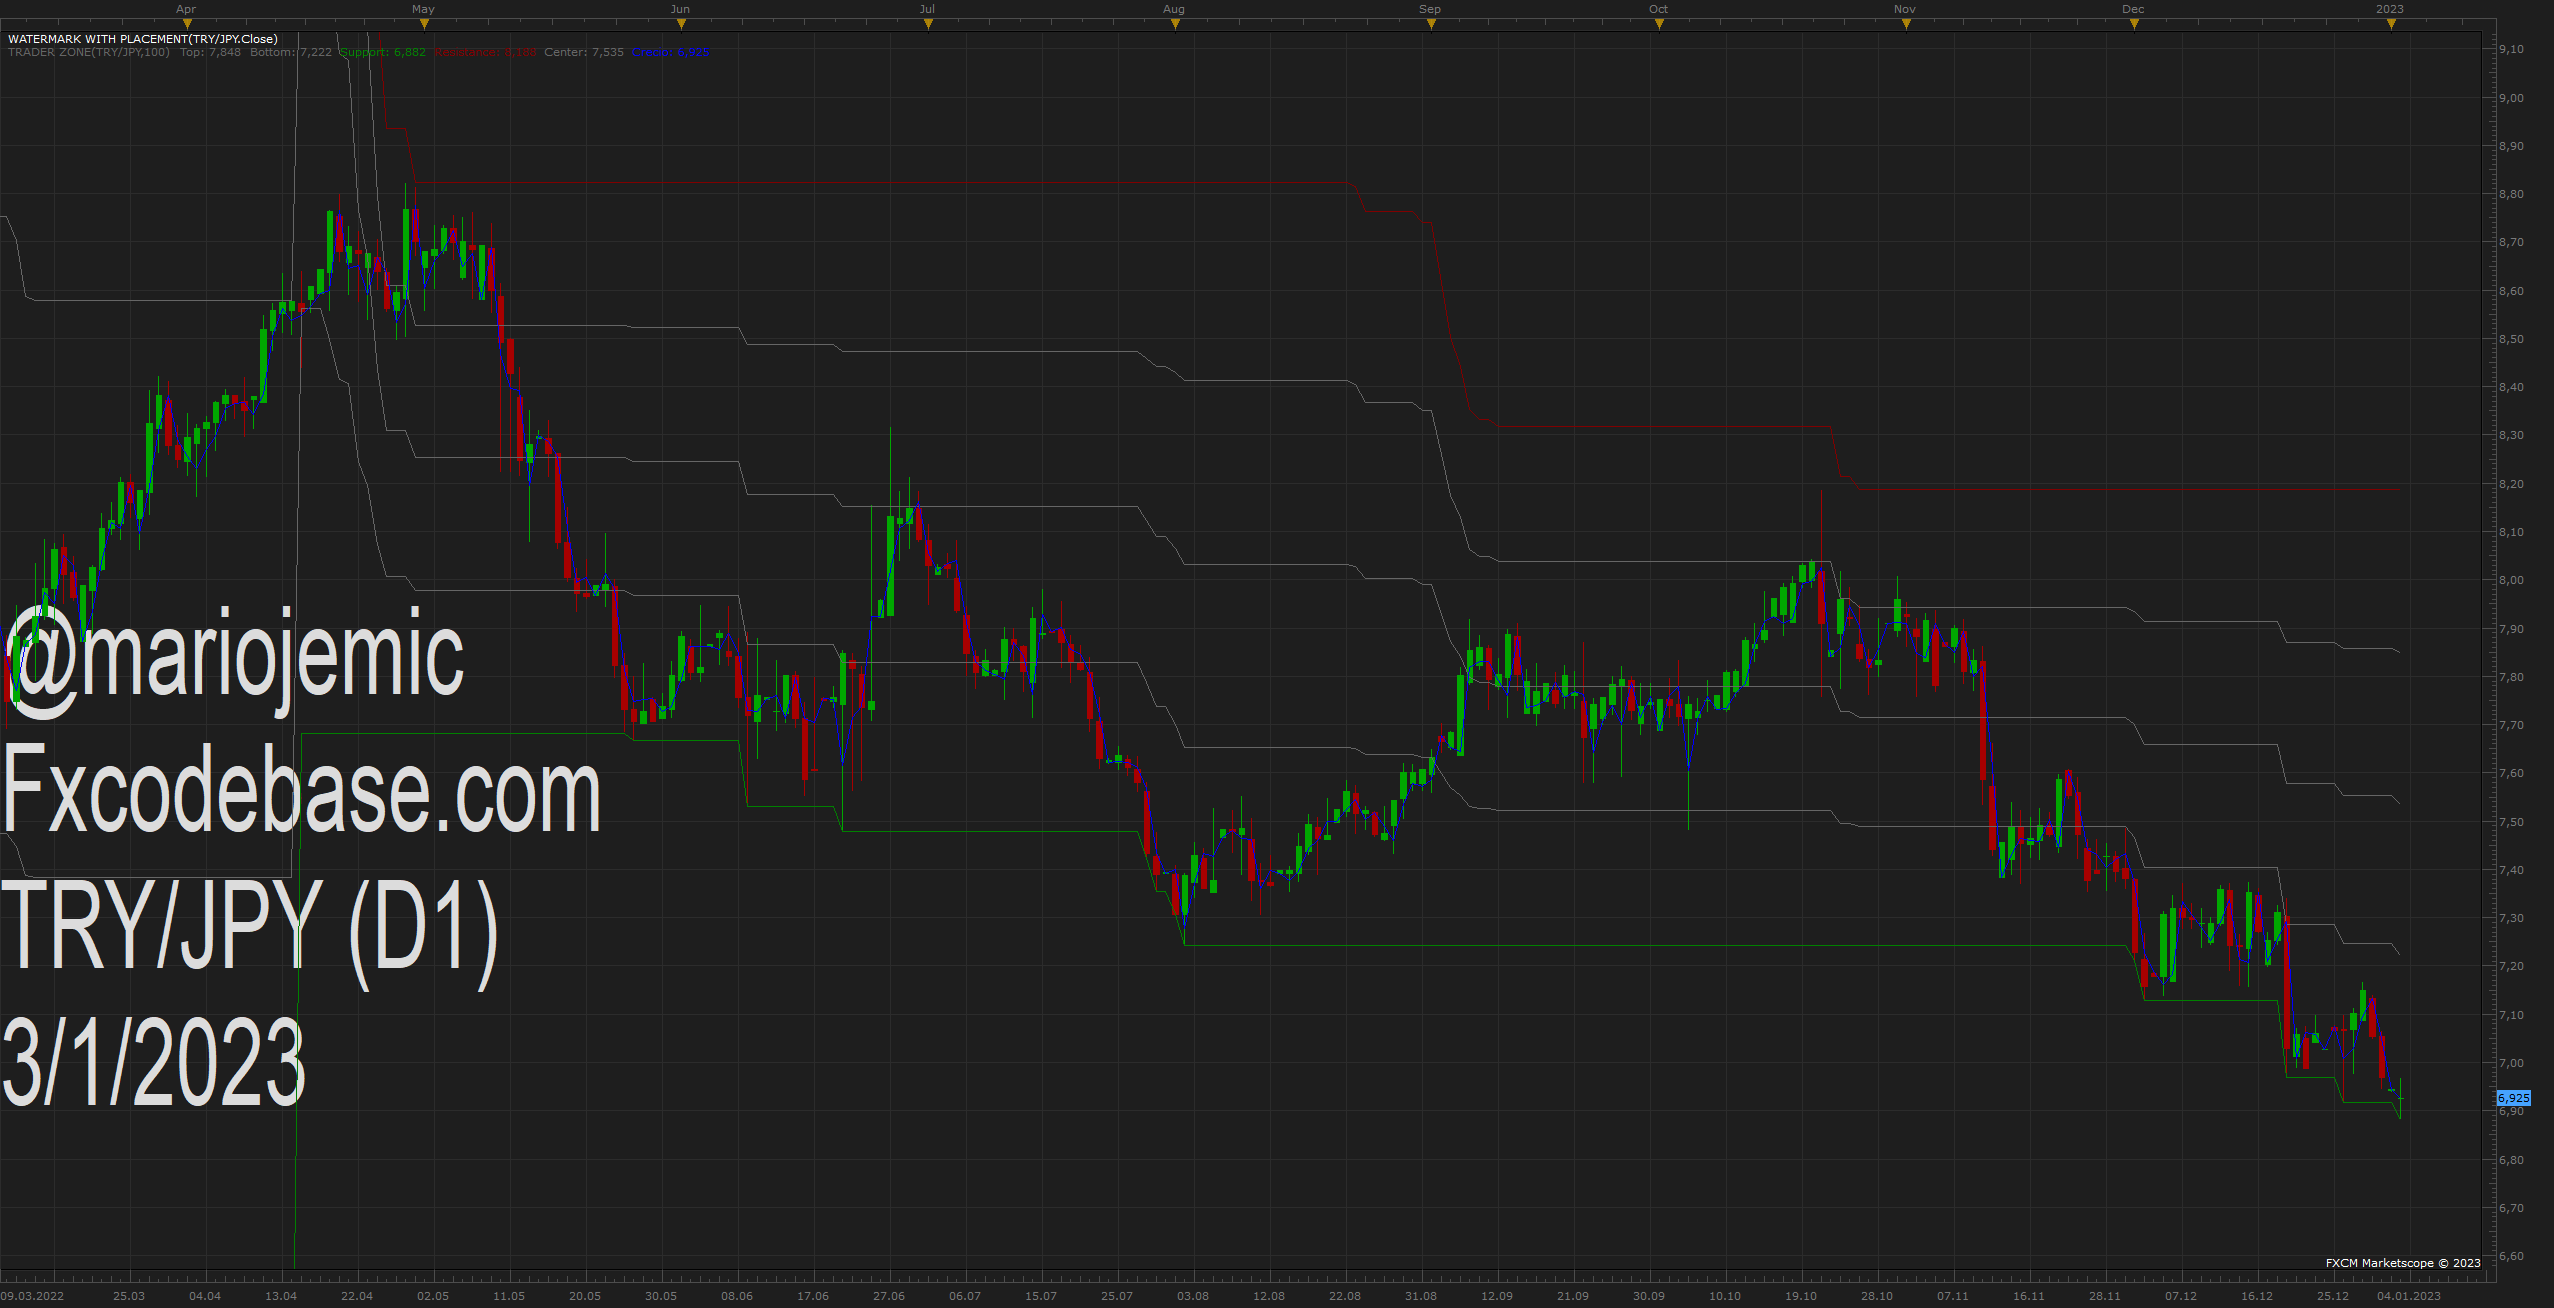Viewport: 2554px width, 1308px height.
Task: Click the green Support: 6,882 value
Action: tap(383, 52)
